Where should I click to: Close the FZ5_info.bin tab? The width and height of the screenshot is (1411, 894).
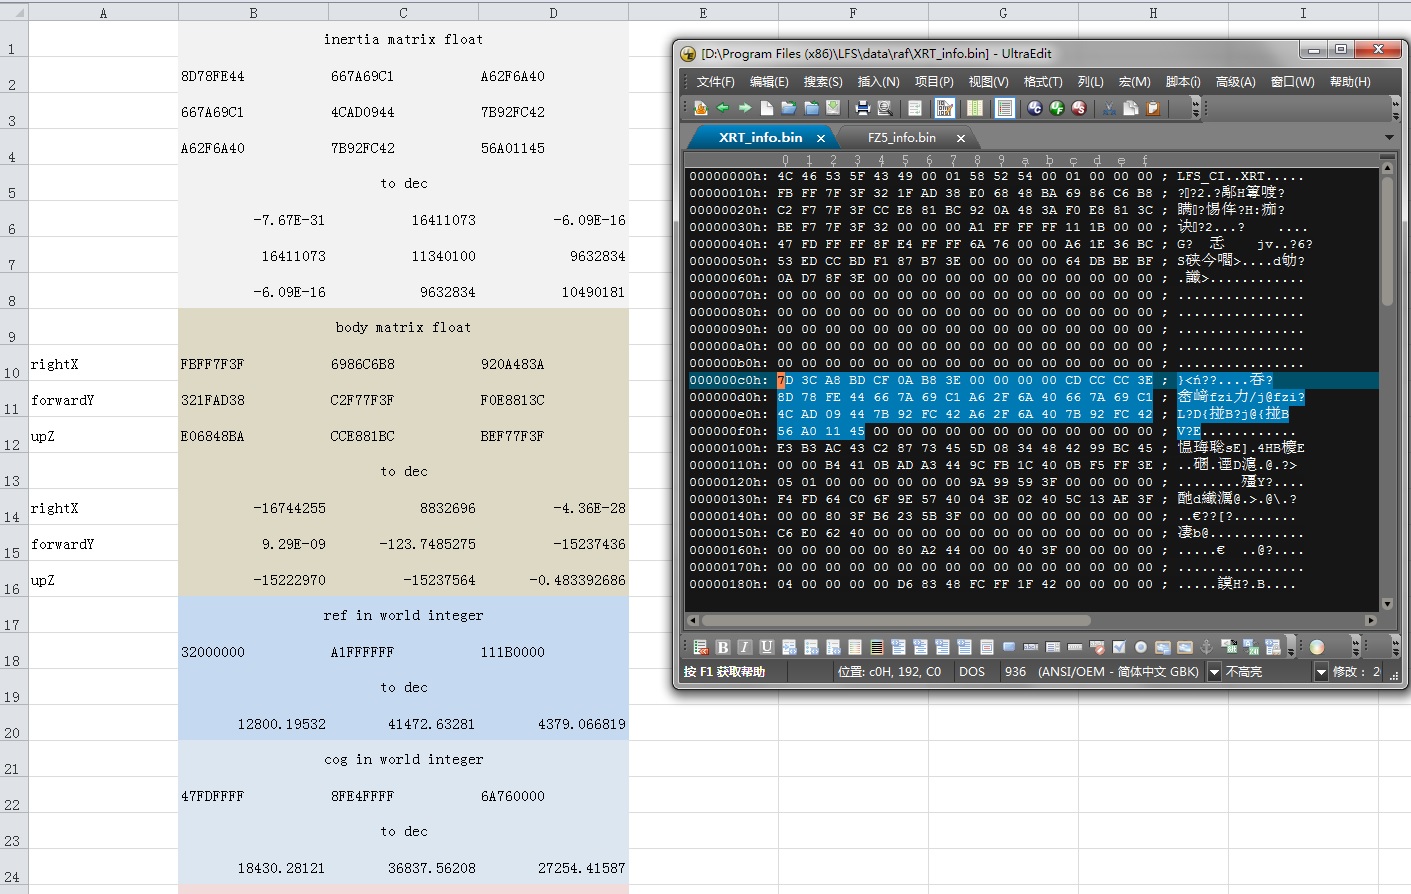pos(961,138)
